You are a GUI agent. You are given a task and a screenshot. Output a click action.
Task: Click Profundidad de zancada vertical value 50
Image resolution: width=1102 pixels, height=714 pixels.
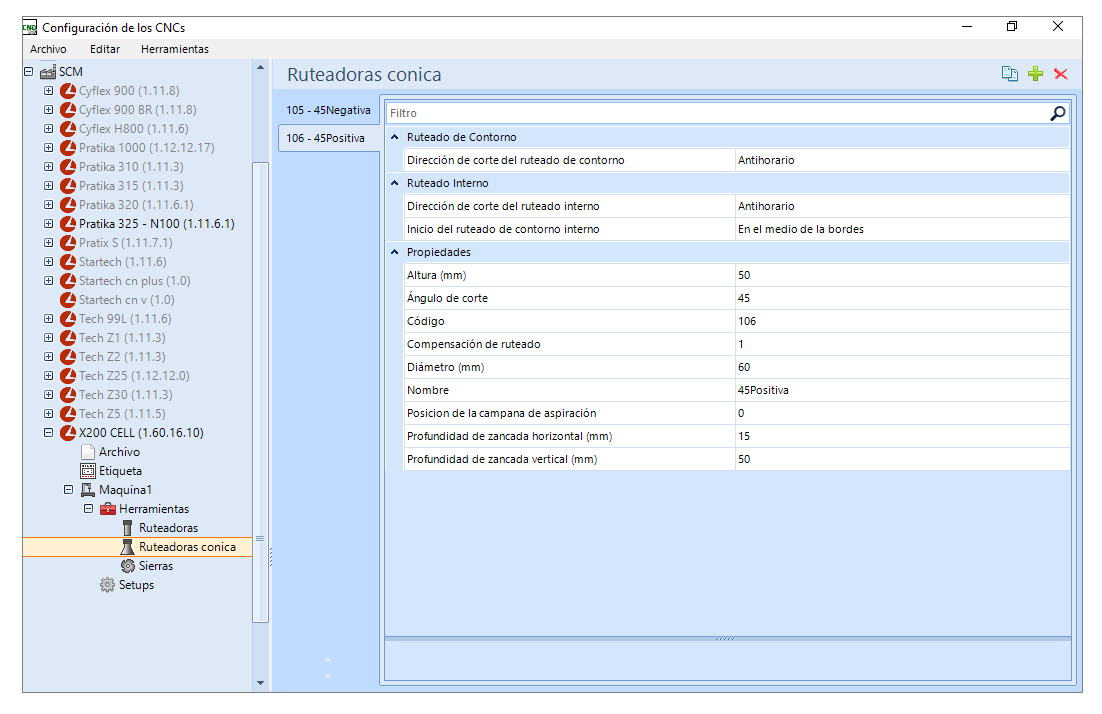tap(902, 459)
